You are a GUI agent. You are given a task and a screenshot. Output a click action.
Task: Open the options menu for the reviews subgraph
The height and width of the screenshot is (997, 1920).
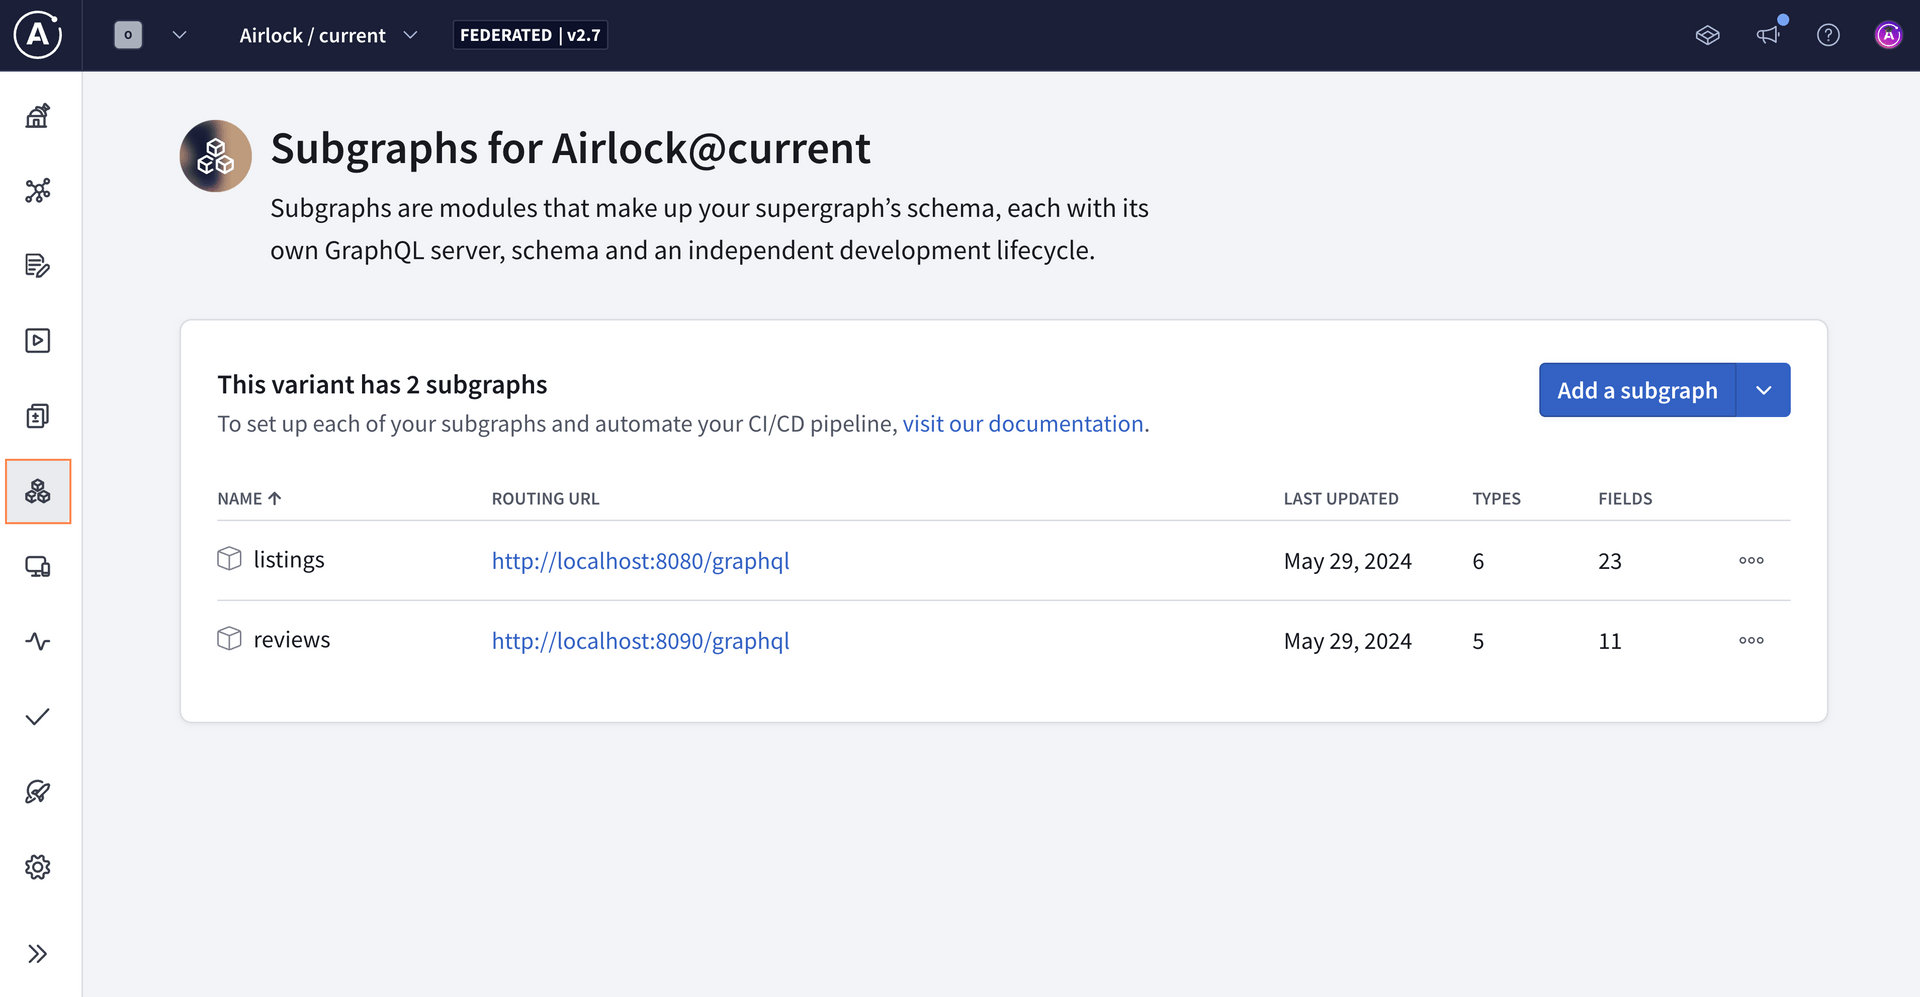tap(1750, 640)
